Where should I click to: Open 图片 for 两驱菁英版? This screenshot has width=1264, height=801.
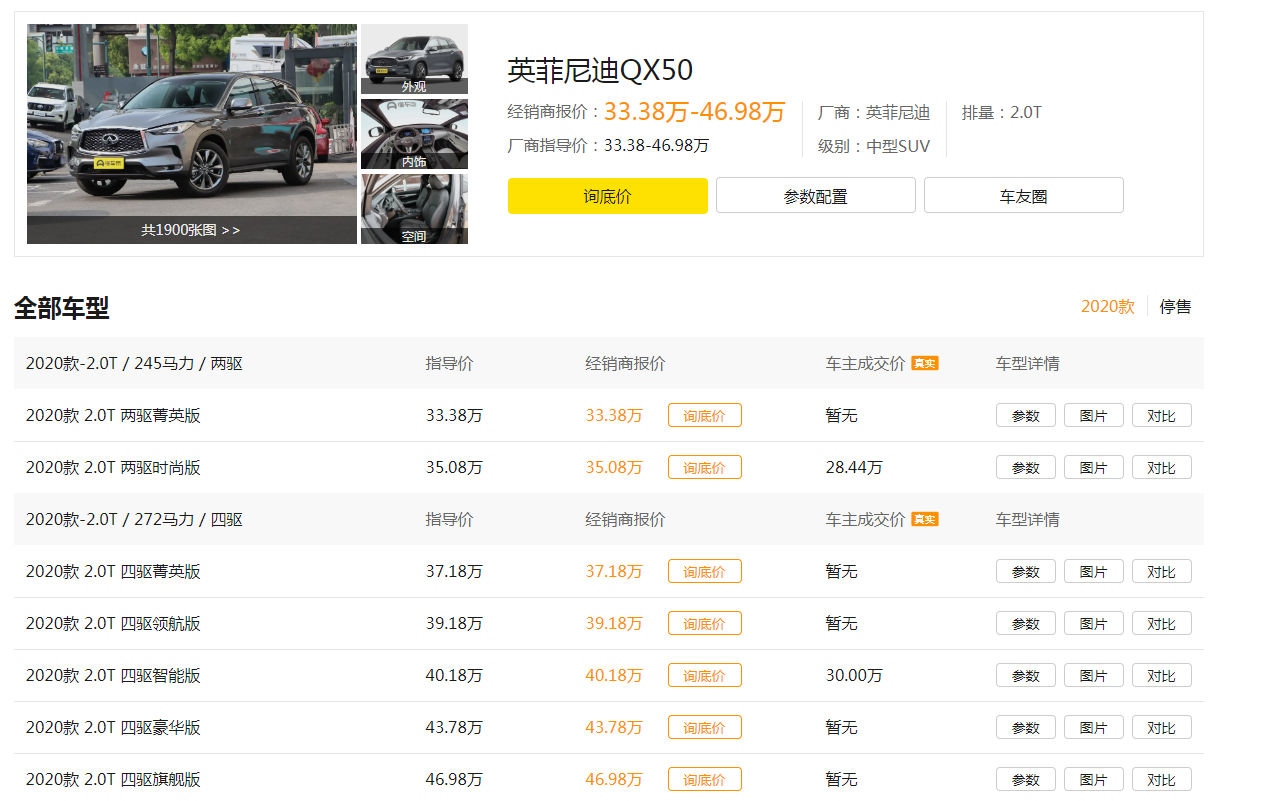1094,416
